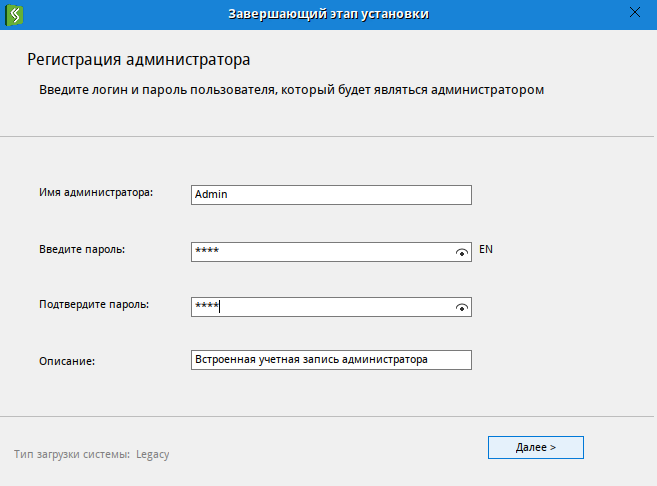
Task: Close the installation dialog window
Action: [x=634, y=13]
